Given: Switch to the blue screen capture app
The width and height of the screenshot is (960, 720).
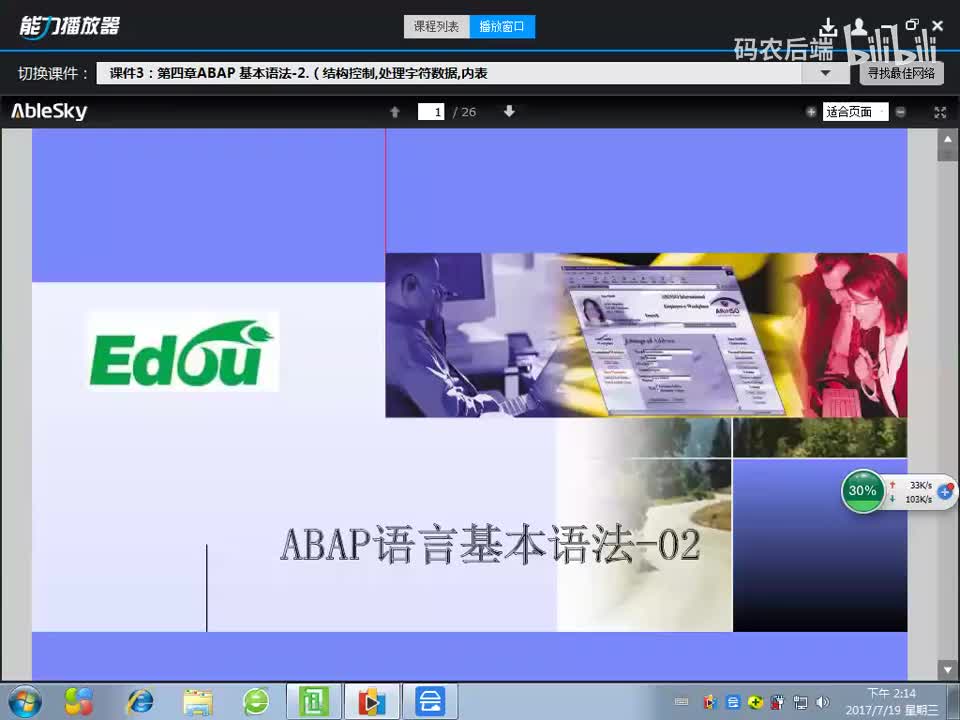Looking at the screenshot, I should tap(430, 702).
